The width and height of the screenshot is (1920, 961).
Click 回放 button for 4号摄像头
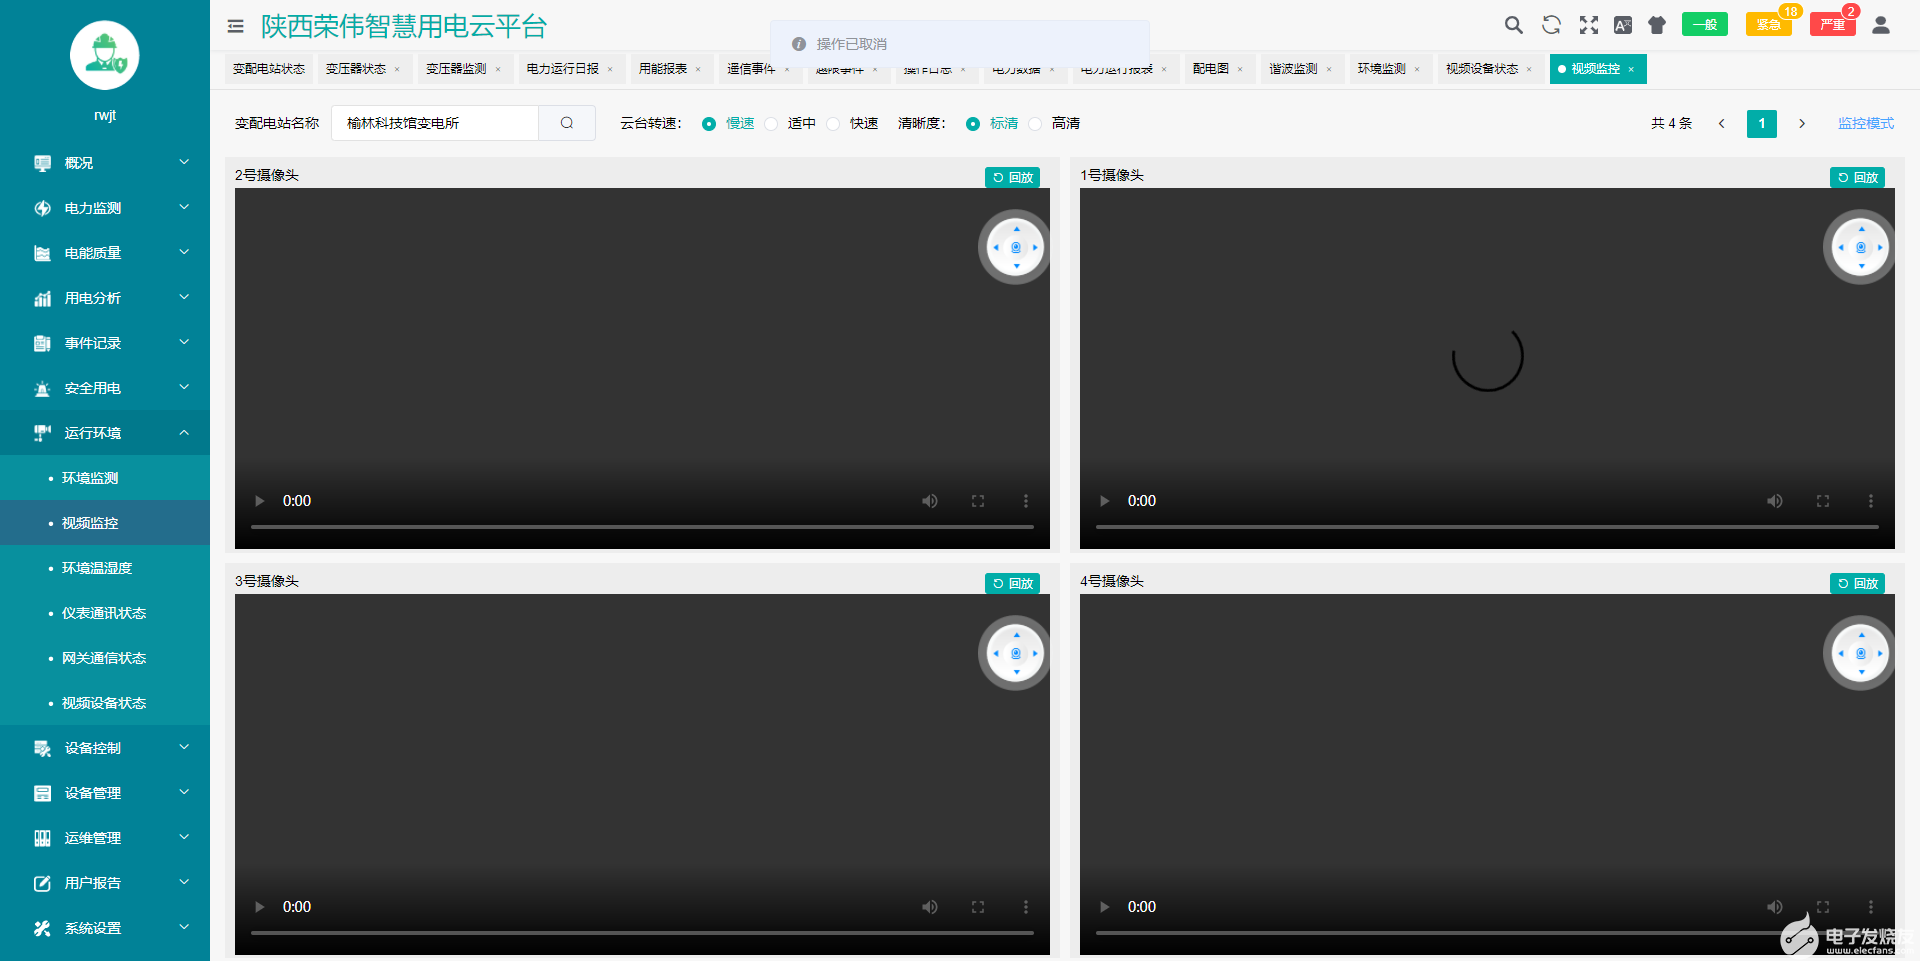1858,583
